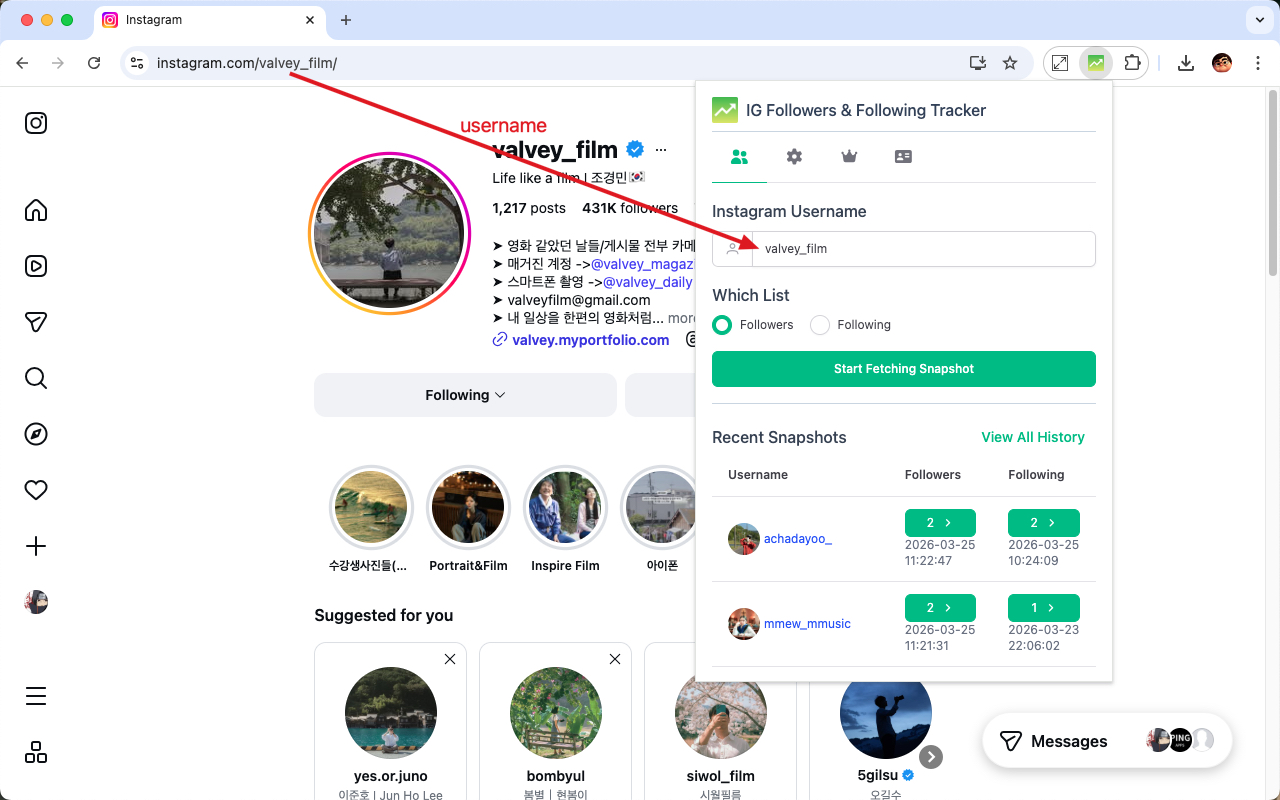Image resolution: width=1280 pixels, height=800 pixels.
Task: Click the 1,217 posts count
Action: 529,208
